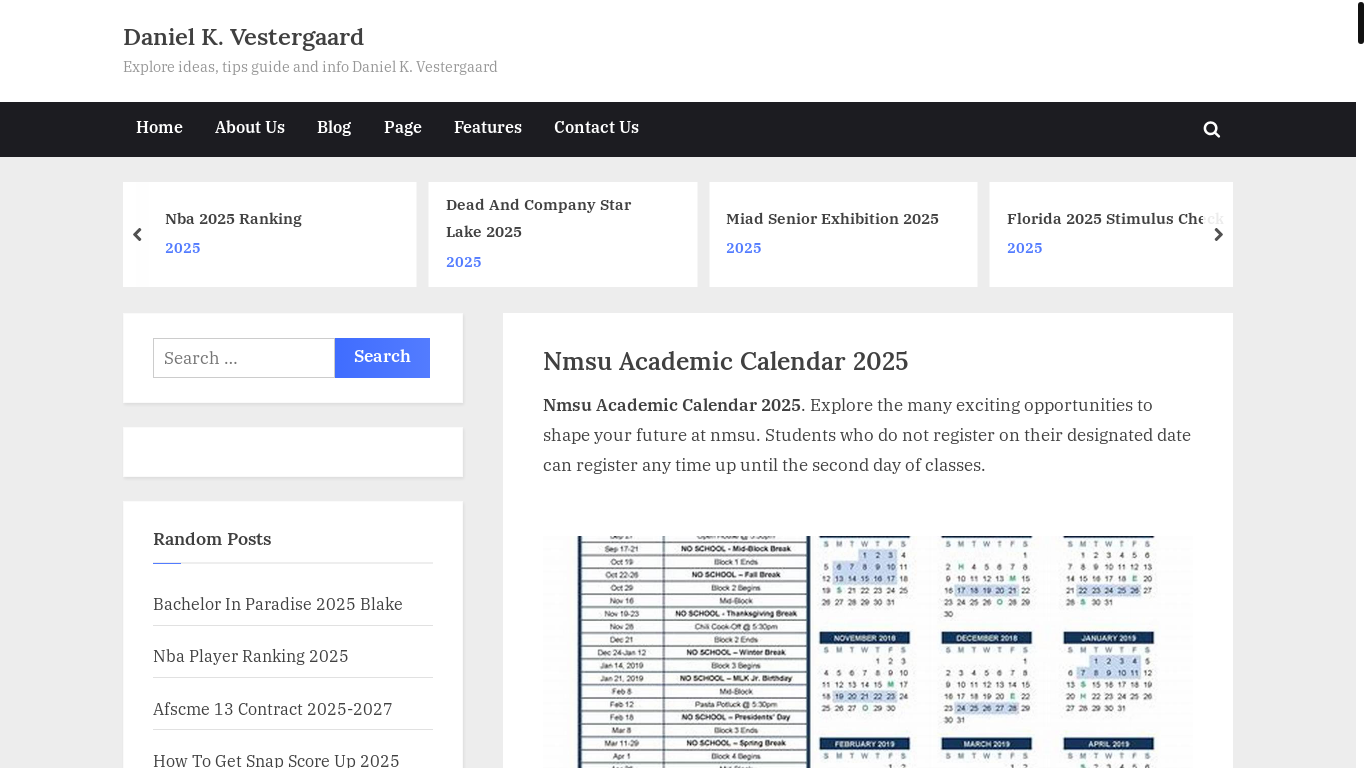Image resolution: width=1366 pixels, height=768 pixels.
Task: Click 2025 category under Dead And Company
Action: [464, 262]
